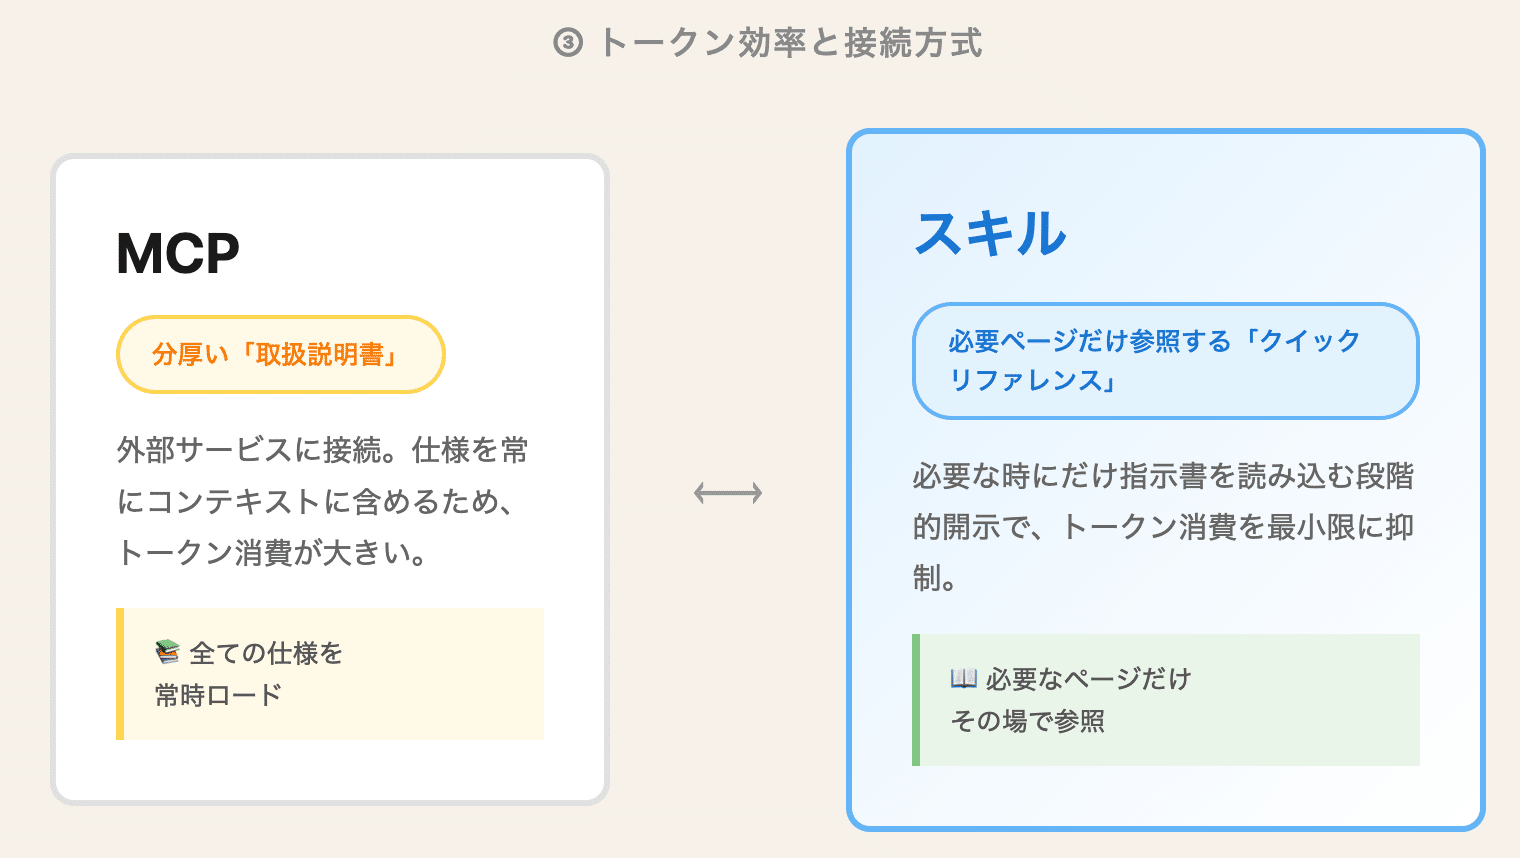Click the yellow left border bar of the MCP callout
Screen dimensions: 1520x858
(120, 674)
